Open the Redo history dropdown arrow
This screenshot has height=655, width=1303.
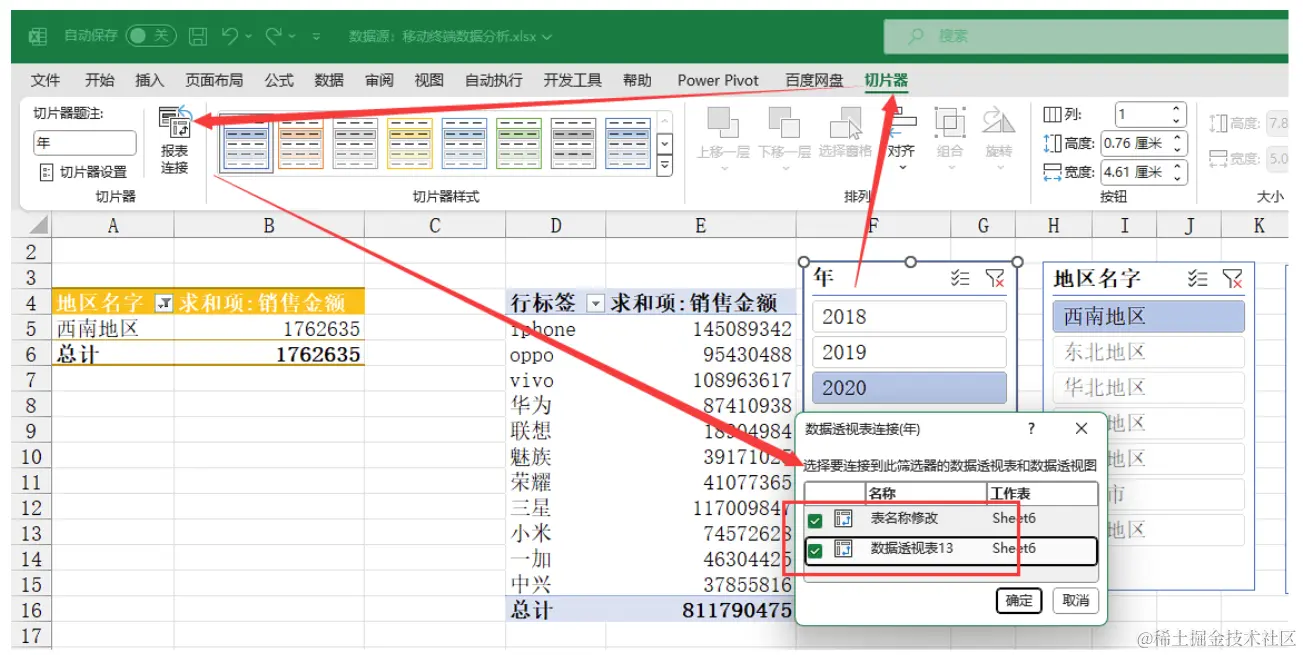click(292, 37)
